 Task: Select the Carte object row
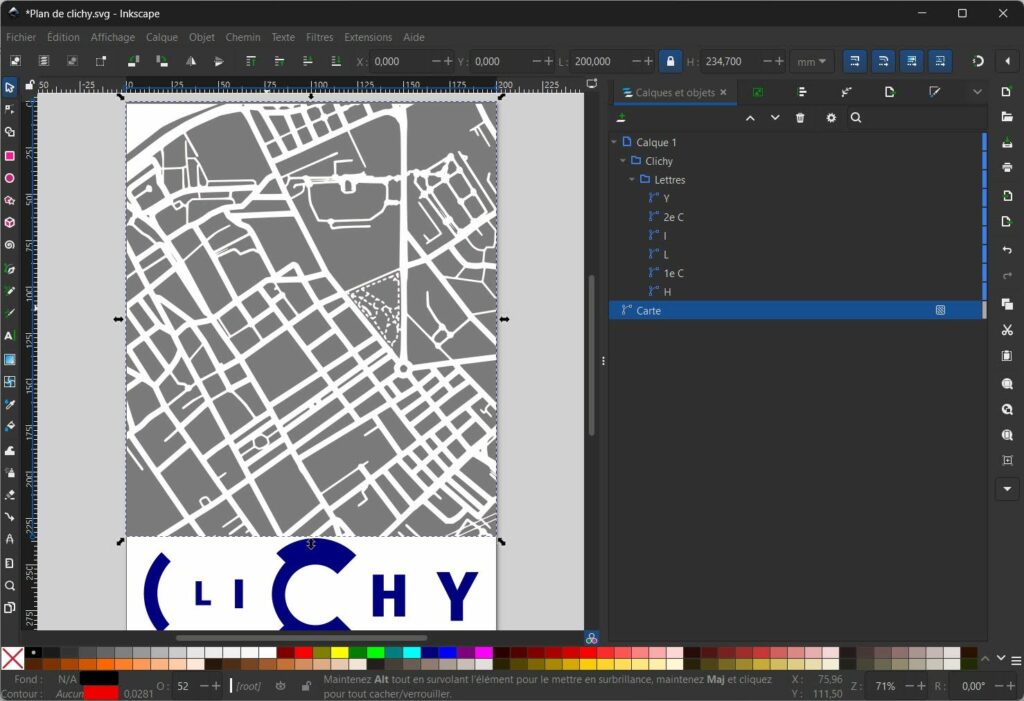795,310
